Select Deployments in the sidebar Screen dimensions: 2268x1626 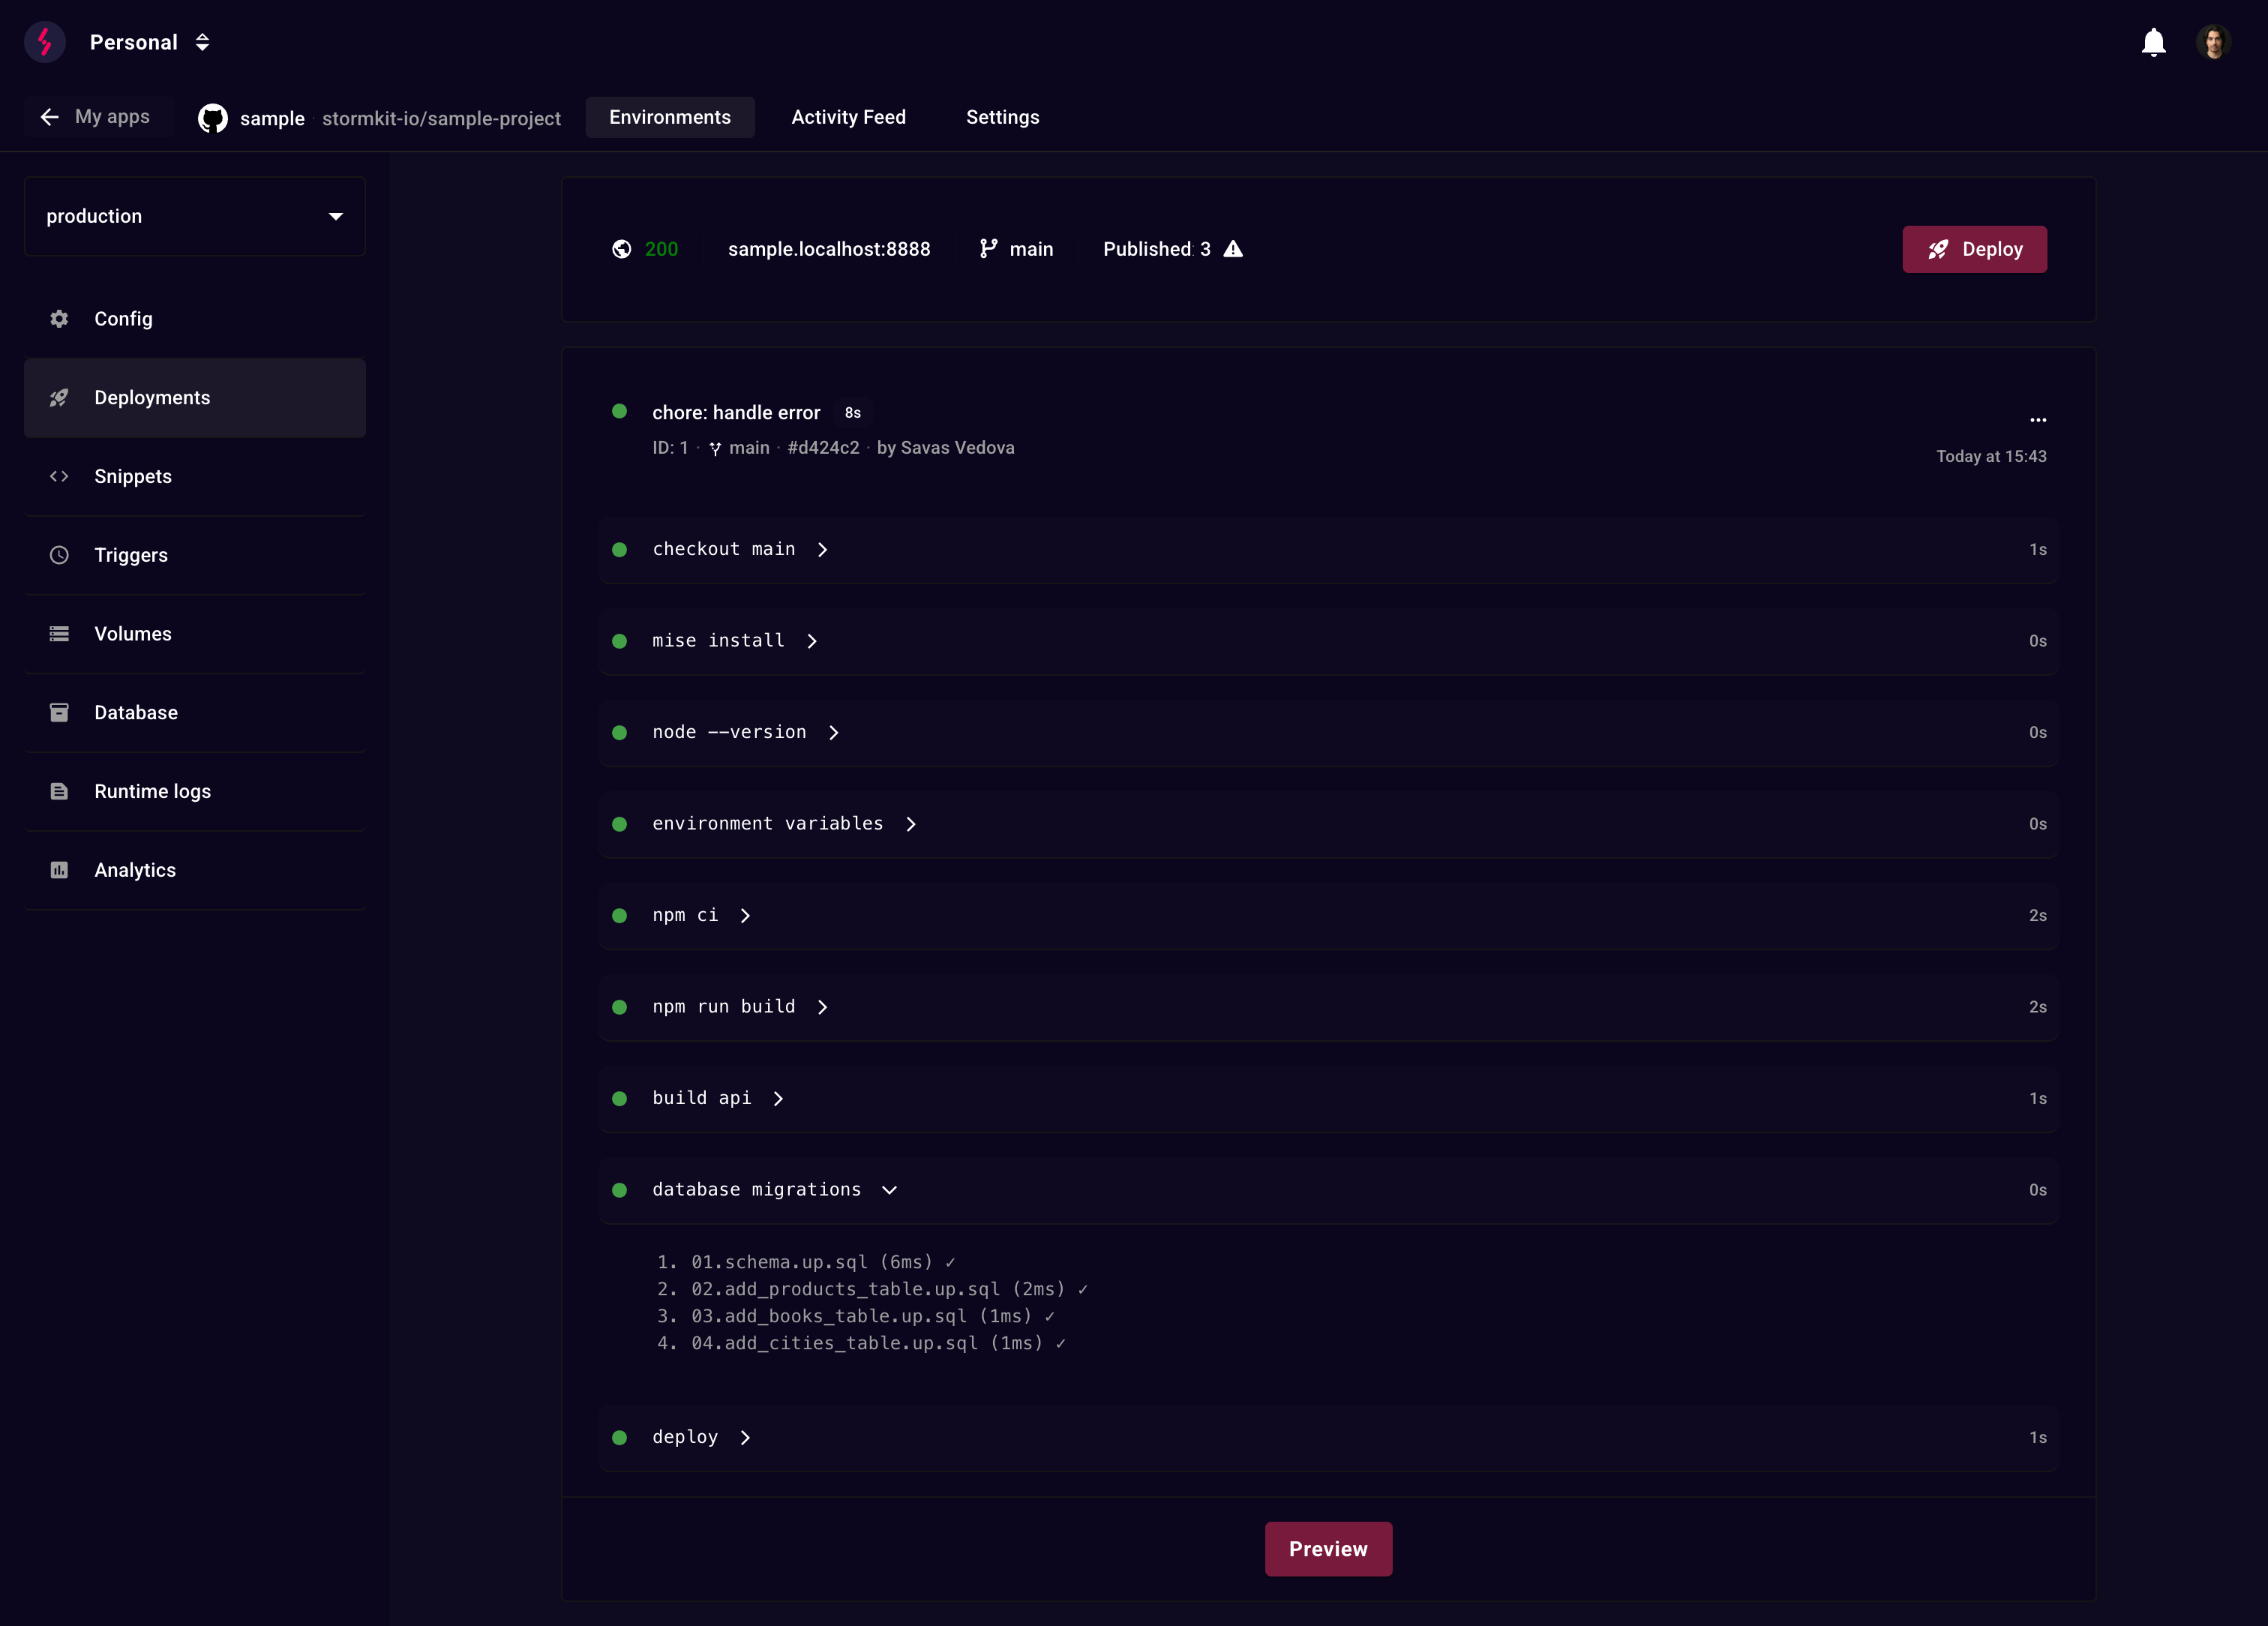pyautogui.click(x=152, y=397)
